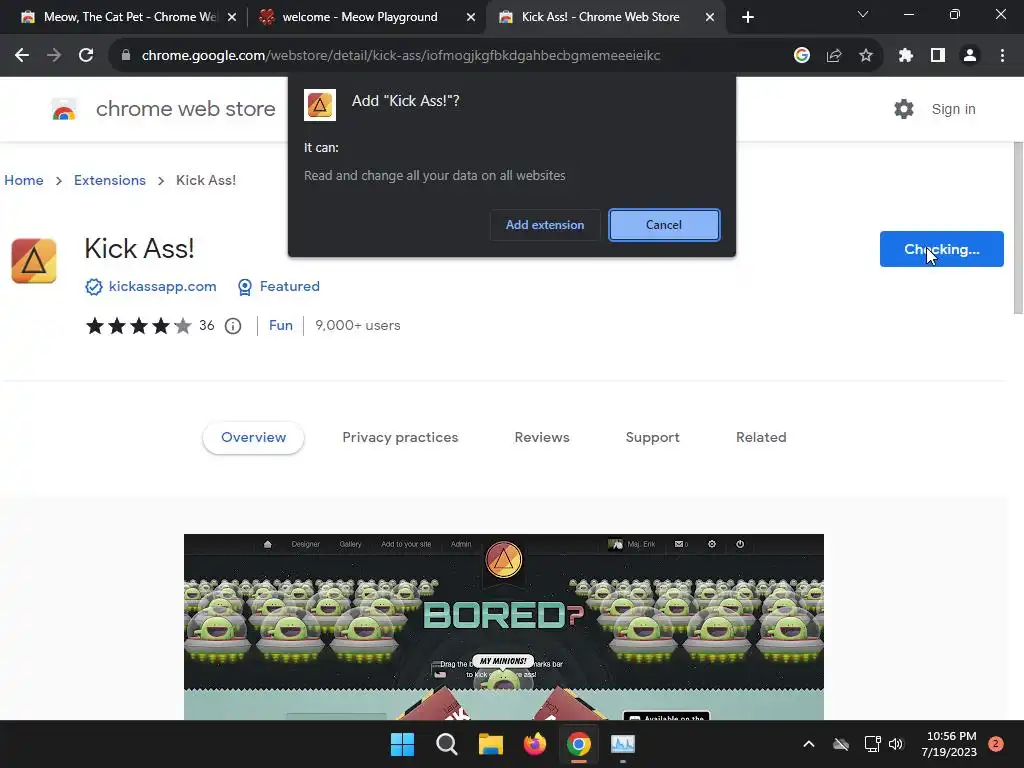Screen dimensions: 1024x768
Task: Open the Reviews tab
Action: pyautogui.click(x=542, y=438)
